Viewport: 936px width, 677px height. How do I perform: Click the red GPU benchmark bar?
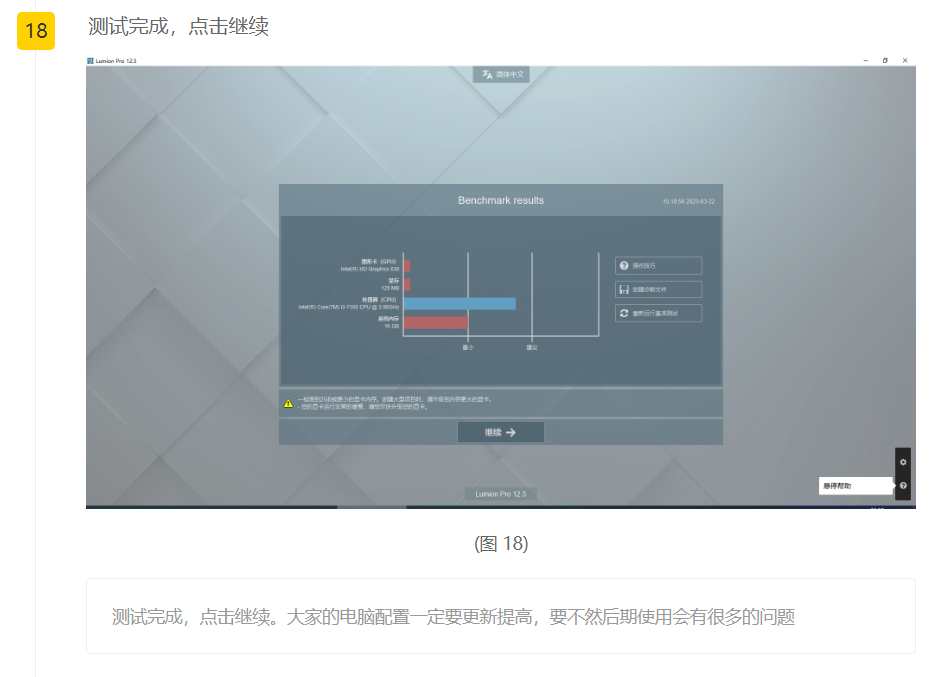[x=406, y=266]
